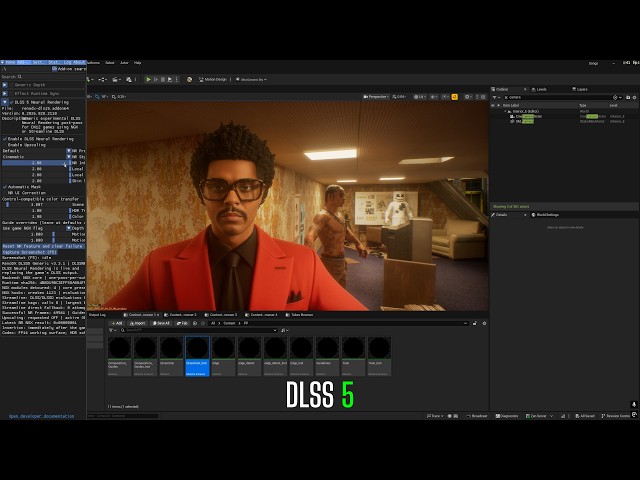
Task: Click the Skin 2.00 slider
Action: coord(36,181)
